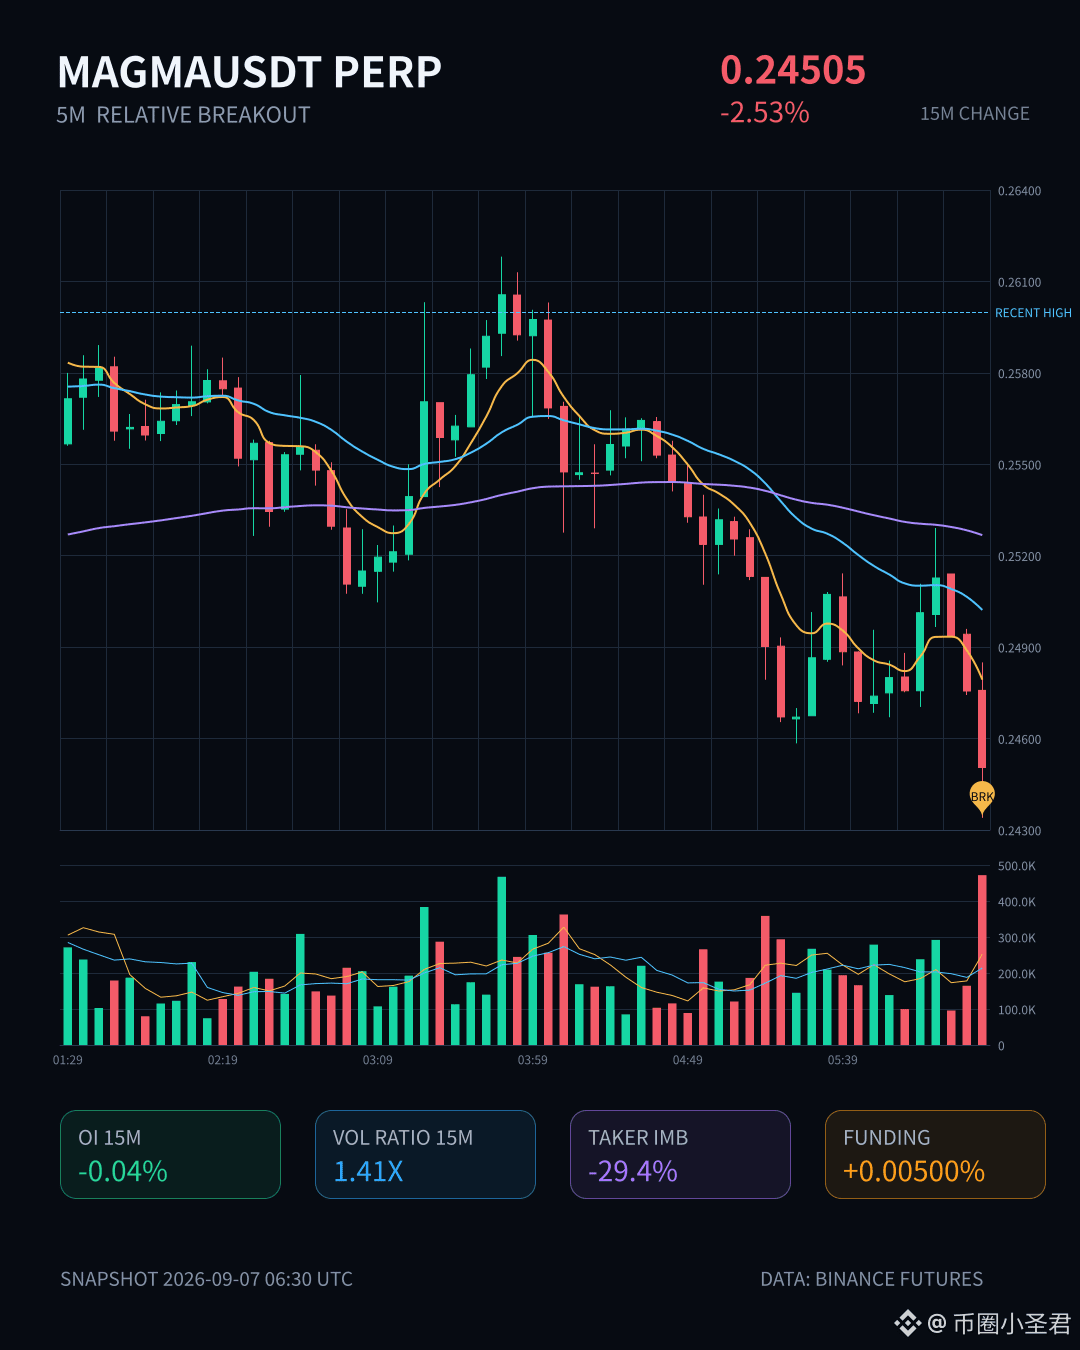Screen dimensions: 1080x1350
Task: Click the 0.26100 price axis label
Action: coord(1019,283)
